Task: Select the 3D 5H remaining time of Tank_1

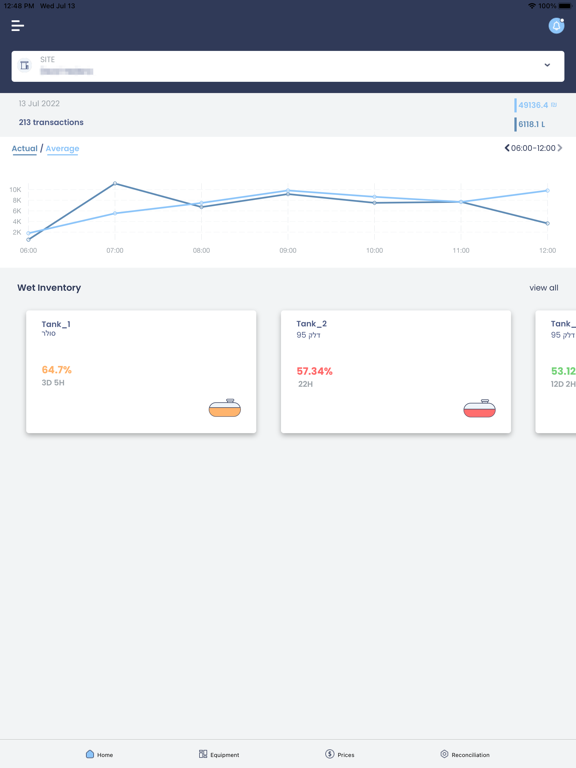Action: 53,383
